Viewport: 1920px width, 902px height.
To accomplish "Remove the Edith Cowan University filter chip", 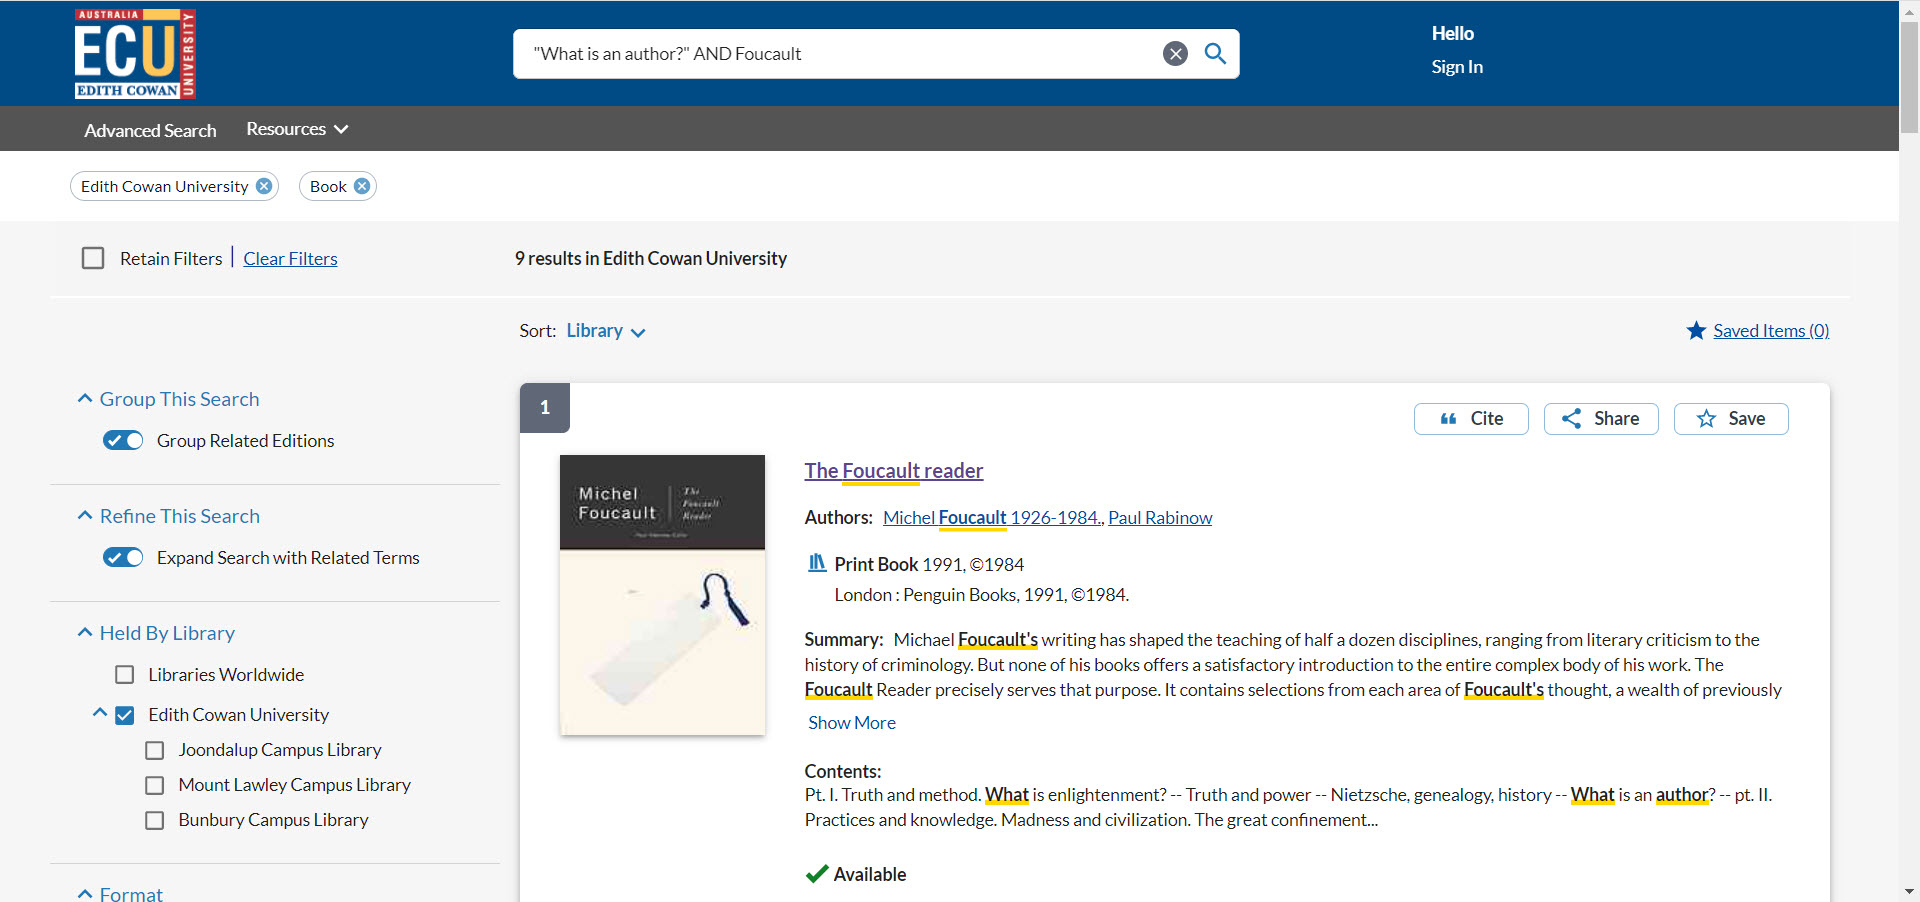I will point(263,186).
